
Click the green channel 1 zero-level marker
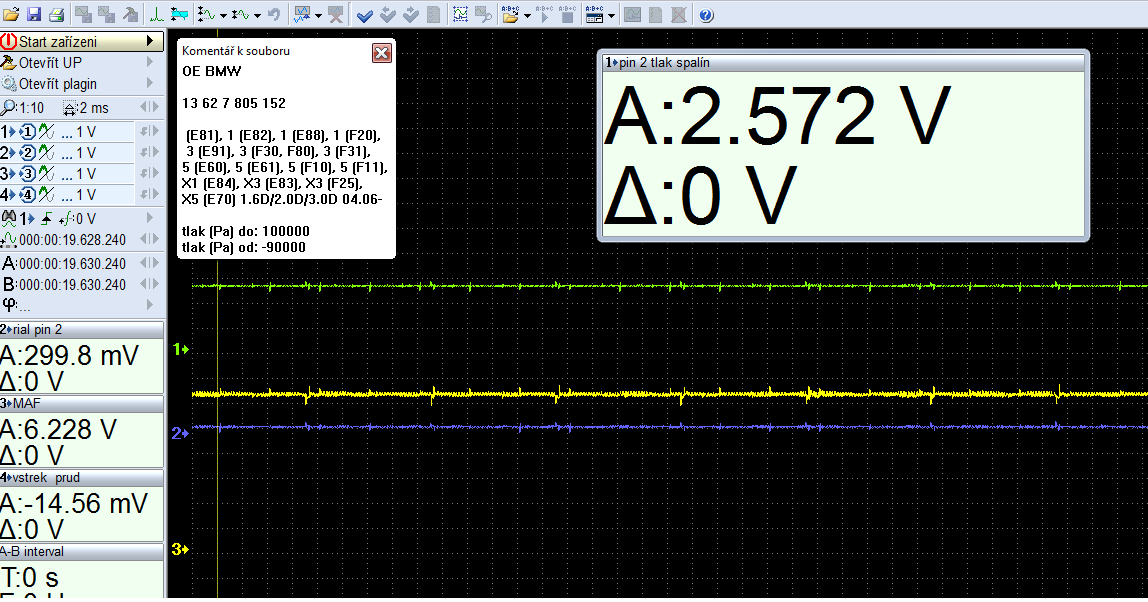pos(180,349)
